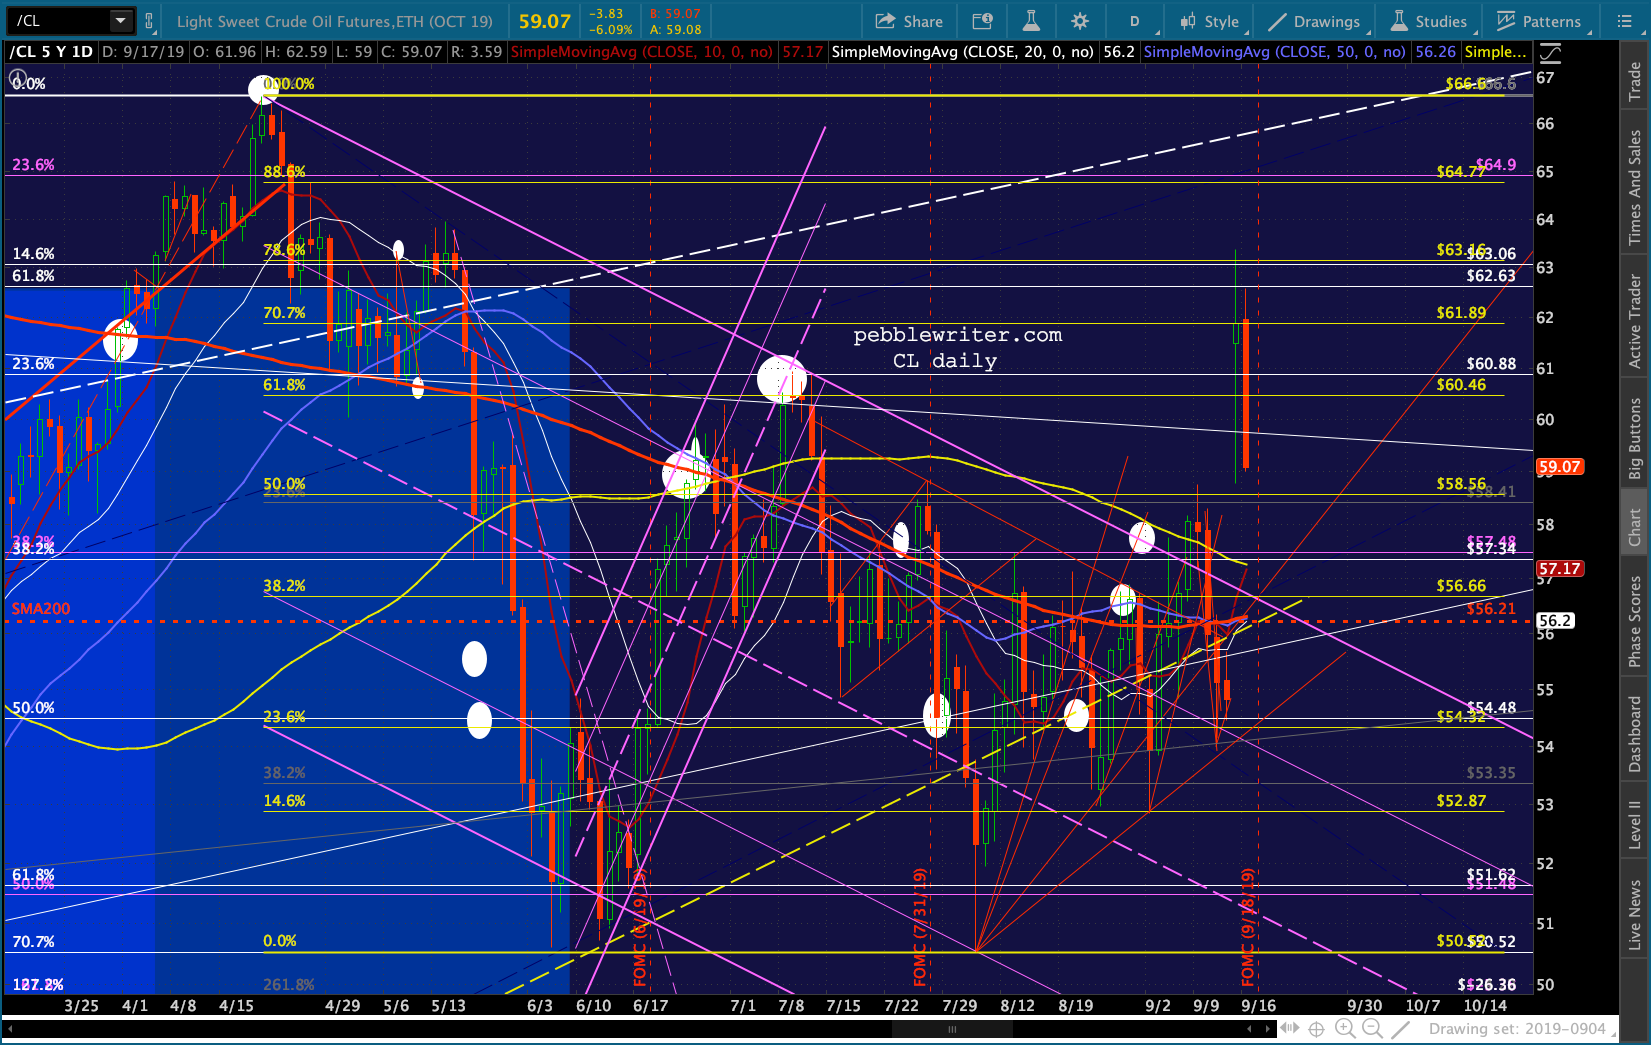Open the D timeframe dropdown

(1134, 21)
